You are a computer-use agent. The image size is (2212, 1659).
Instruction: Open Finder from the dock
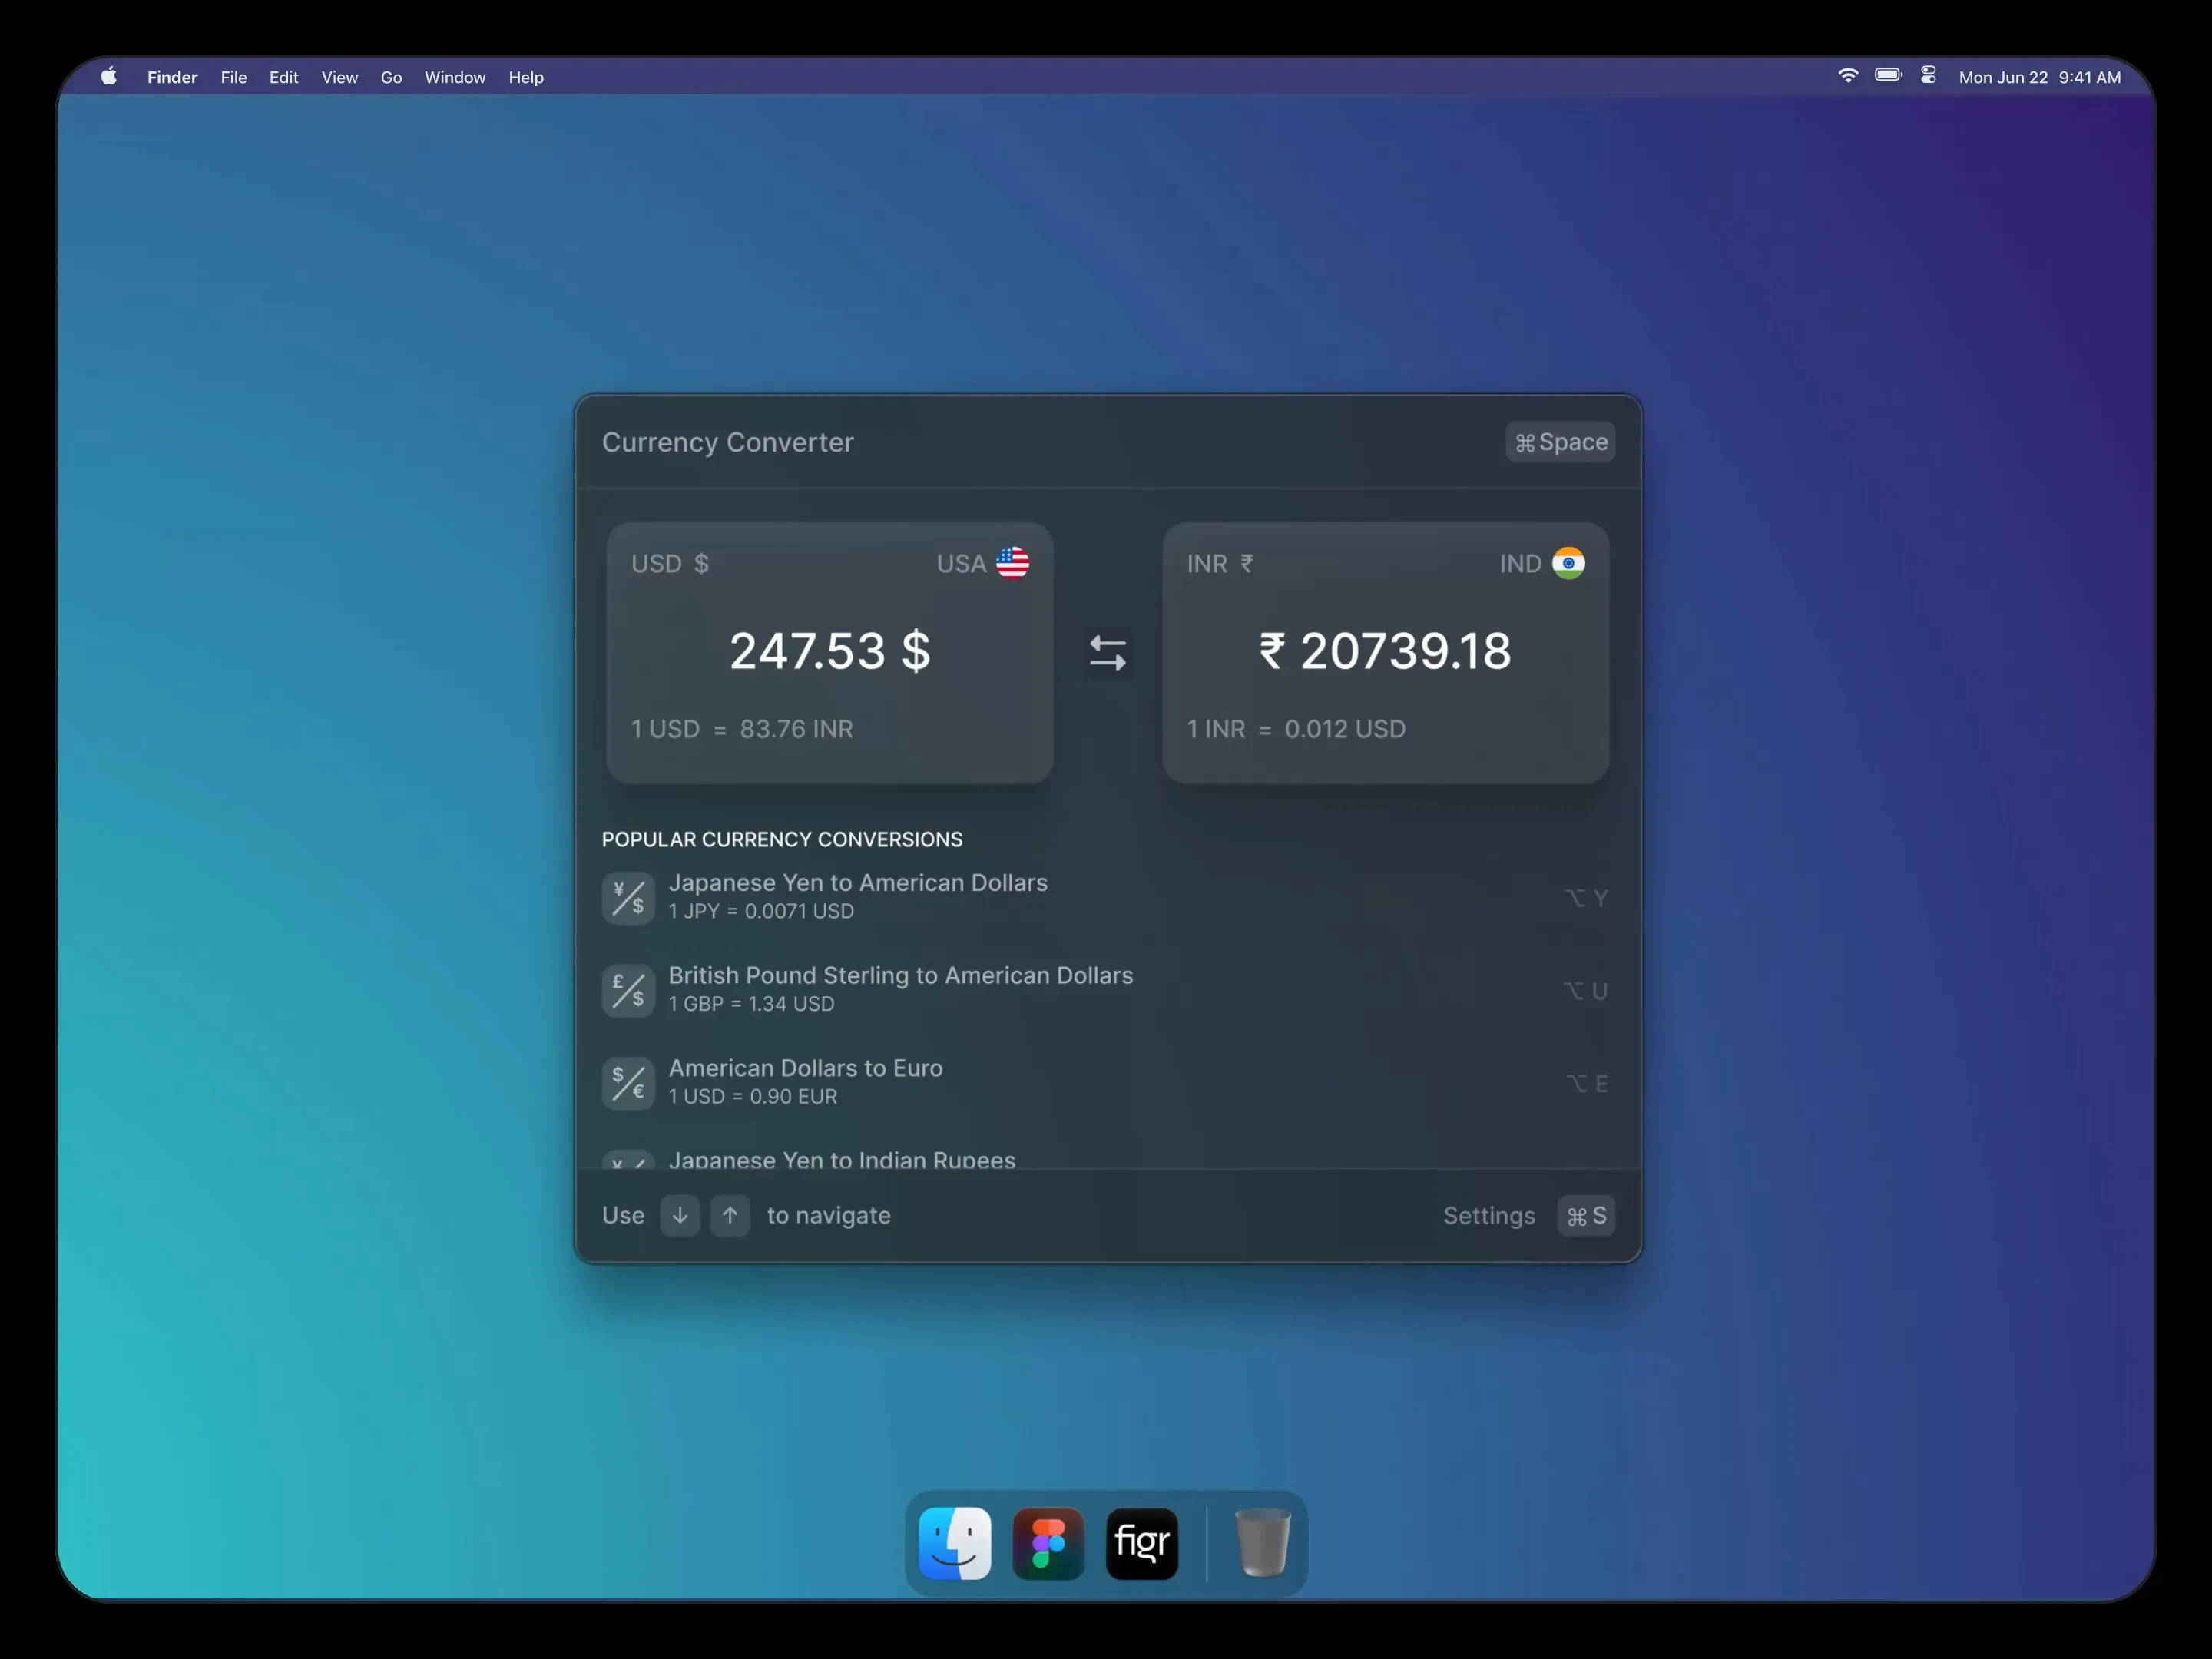pyautogui.click(x=955, y=1543)
